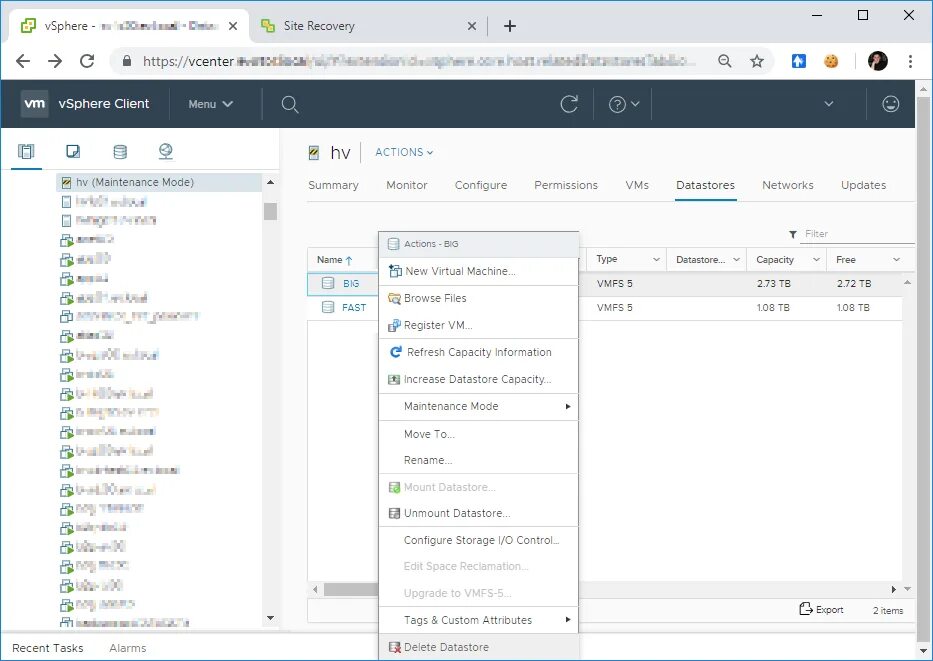
Task: Choose Move To in context menu
Action: (x=478, y=434)
